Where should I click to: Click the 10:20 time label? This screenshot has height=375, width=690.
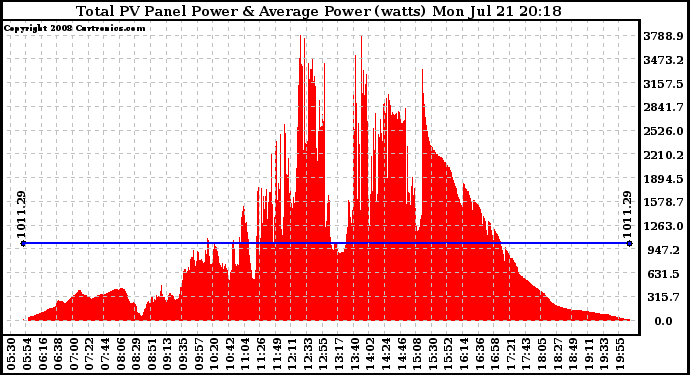click(214, 354)
